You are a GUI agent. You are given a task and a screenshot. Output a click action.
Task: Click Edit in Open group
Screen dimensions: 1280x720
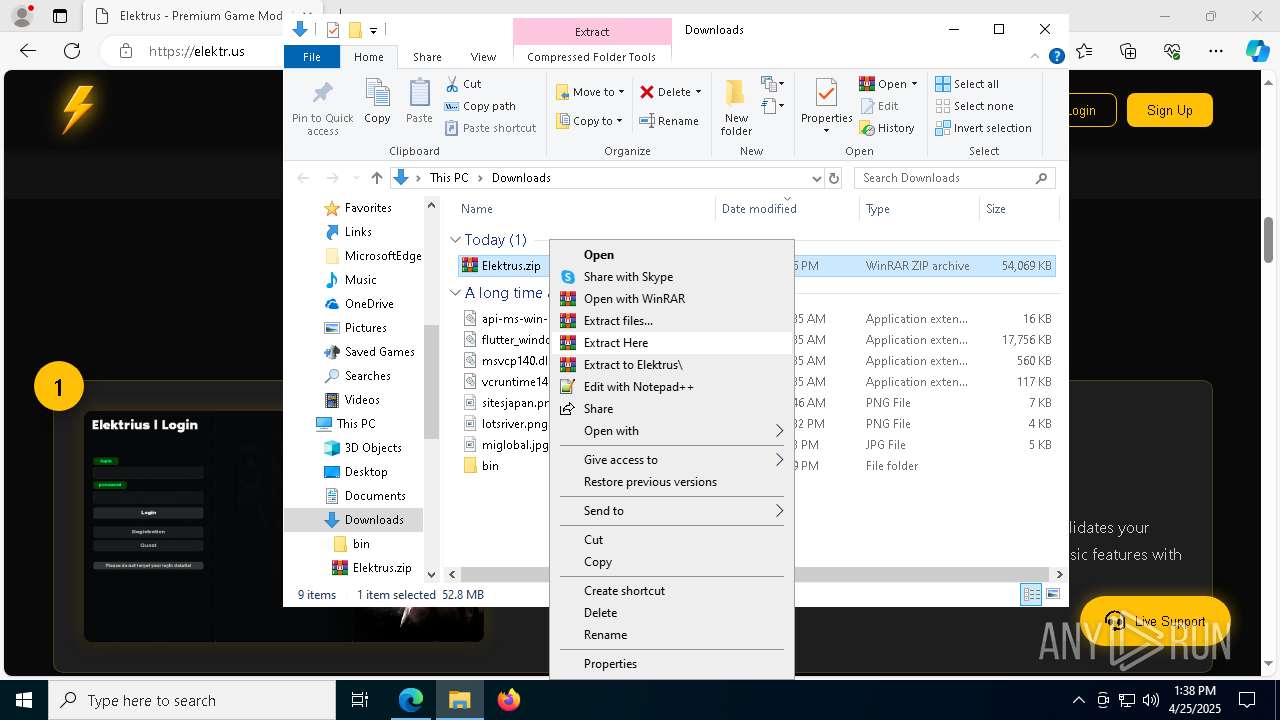pos(879,106)
